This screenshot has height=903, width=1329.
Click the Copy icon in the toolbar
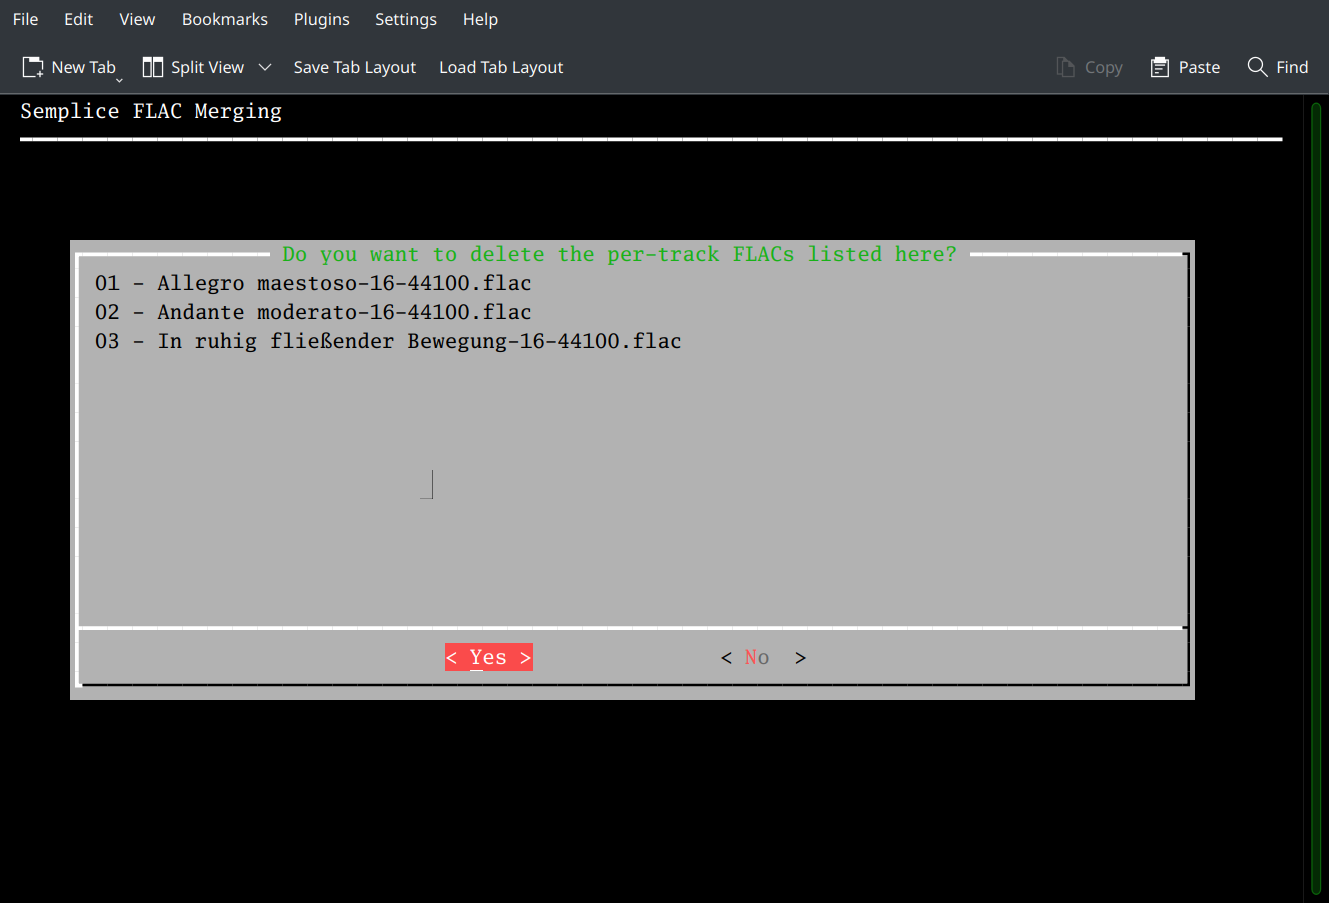tap(1064, 67)
